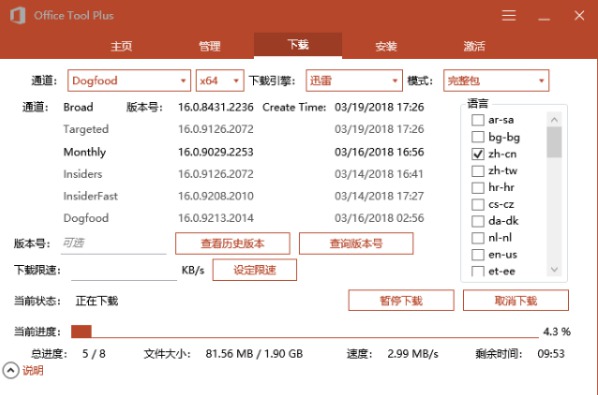Click the 81.56 MB / 1.90 GB size

click(254, 354)
